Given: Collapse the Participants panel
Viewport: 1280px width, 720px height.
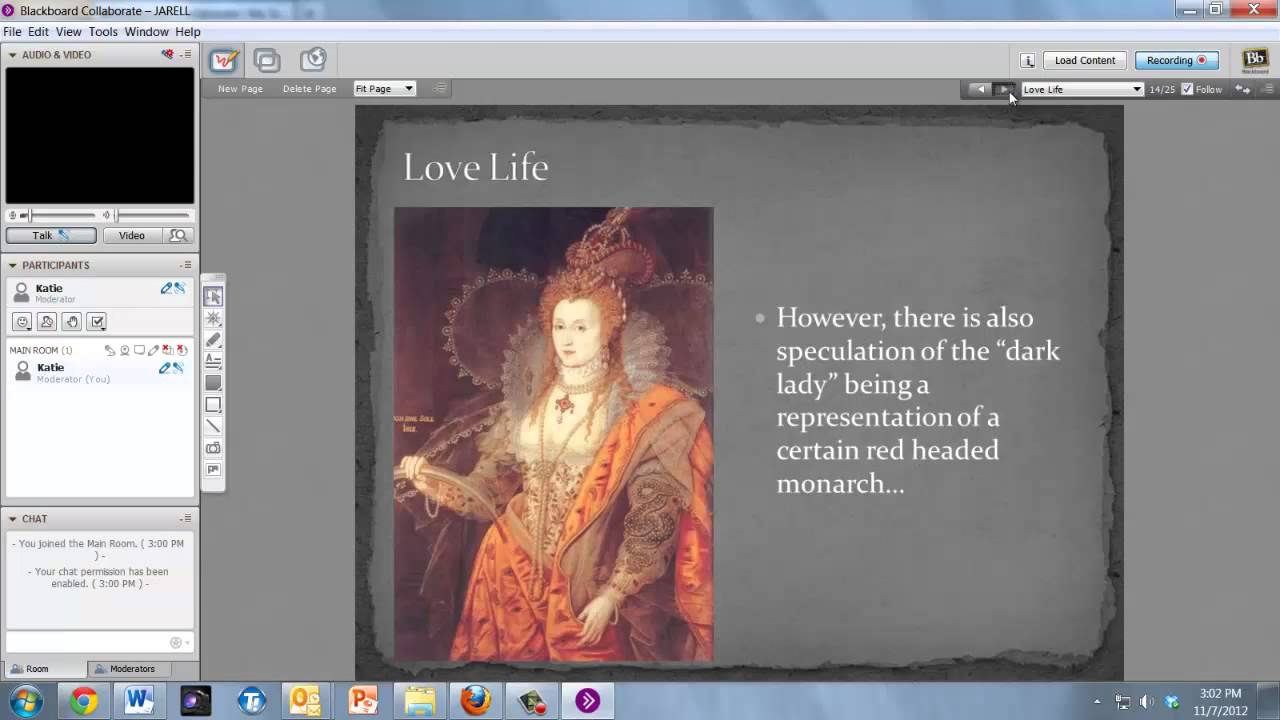Looking at the screenshot, I should (x=13, y=265).
